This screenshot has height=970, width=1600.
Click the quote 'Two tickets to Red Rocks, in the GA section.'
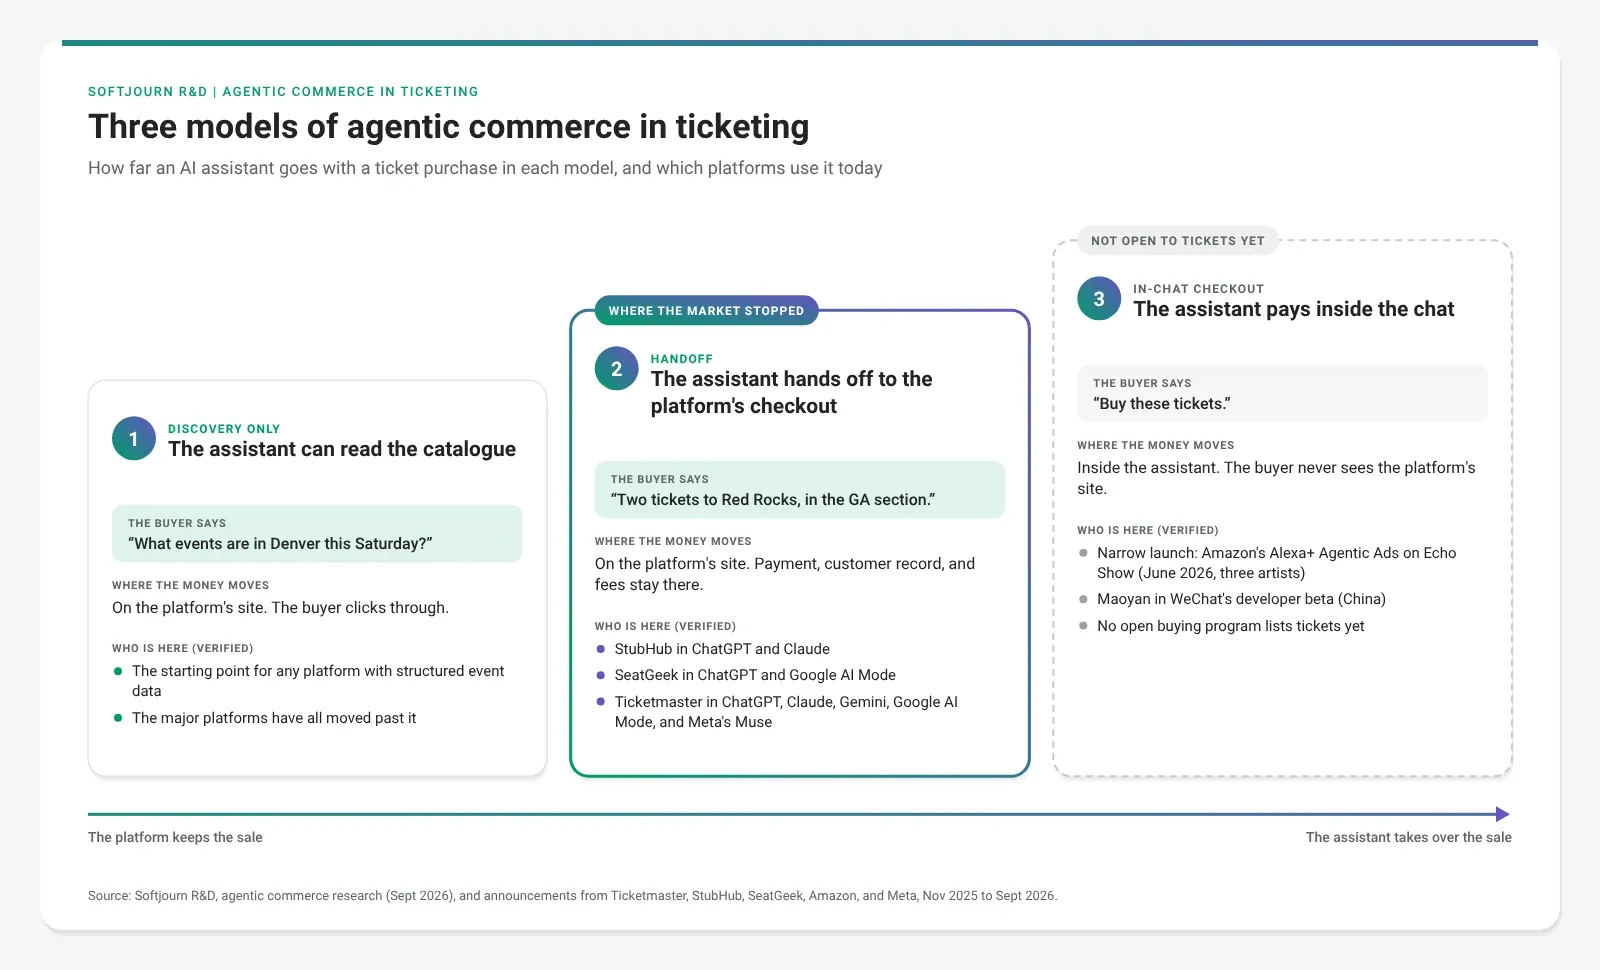[773, 500]
